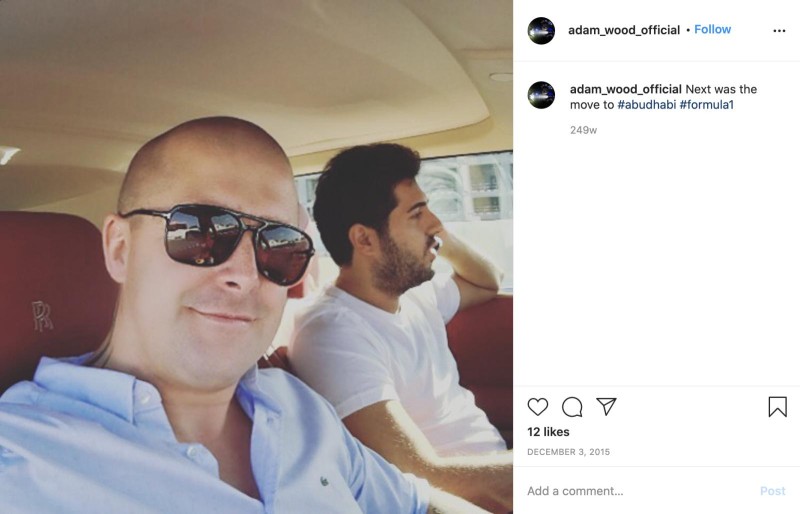Like the post with the heart icon
Viewport: 800px width, 514px height.
pyautogui.click(x=537, y=407)
